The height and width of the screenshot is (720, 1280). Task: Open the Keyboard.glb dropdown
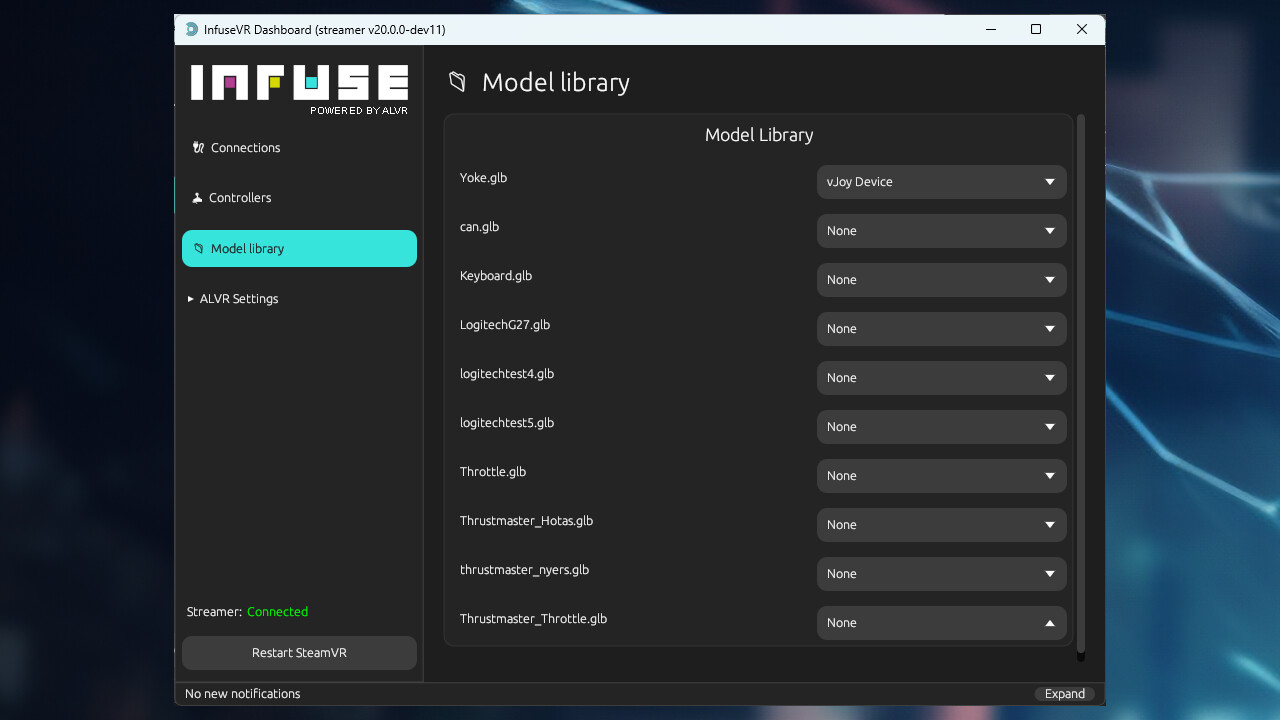pyautogui.click(x=940, y=279)
